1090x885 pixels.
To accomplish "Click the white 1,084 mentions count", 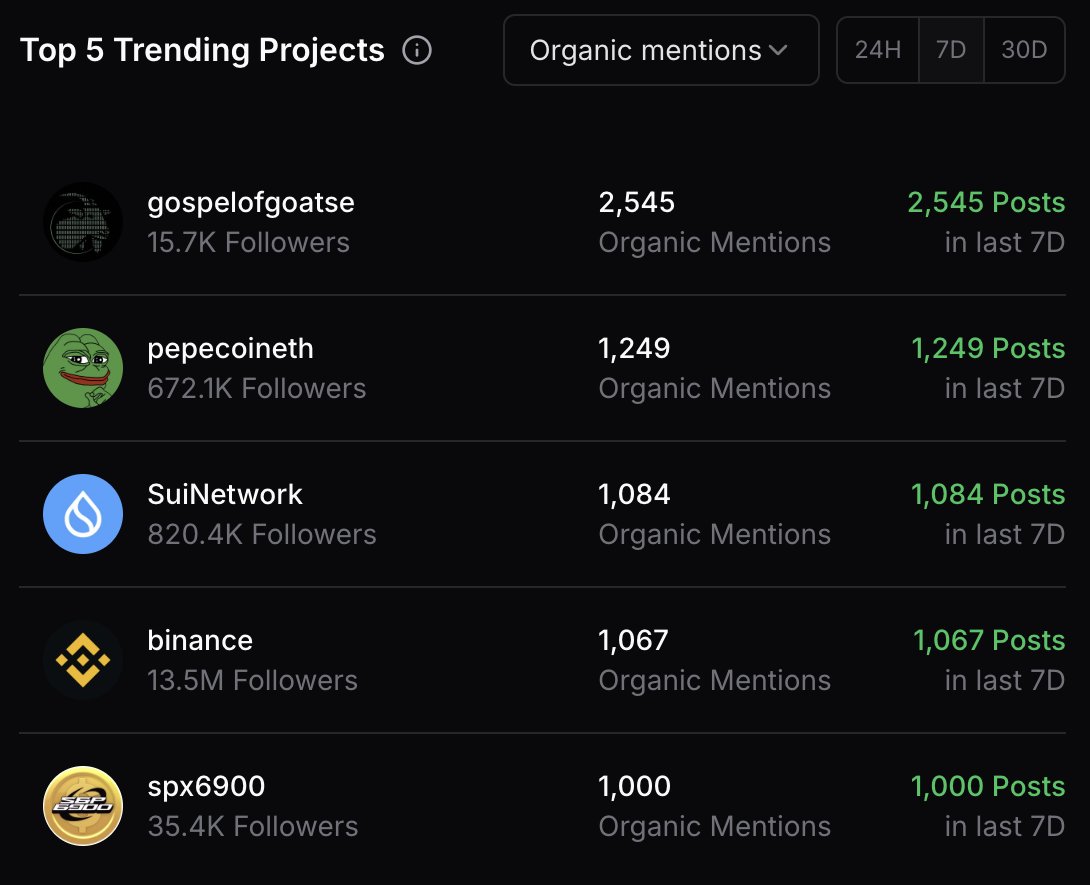I will click(x=634, y=495).
